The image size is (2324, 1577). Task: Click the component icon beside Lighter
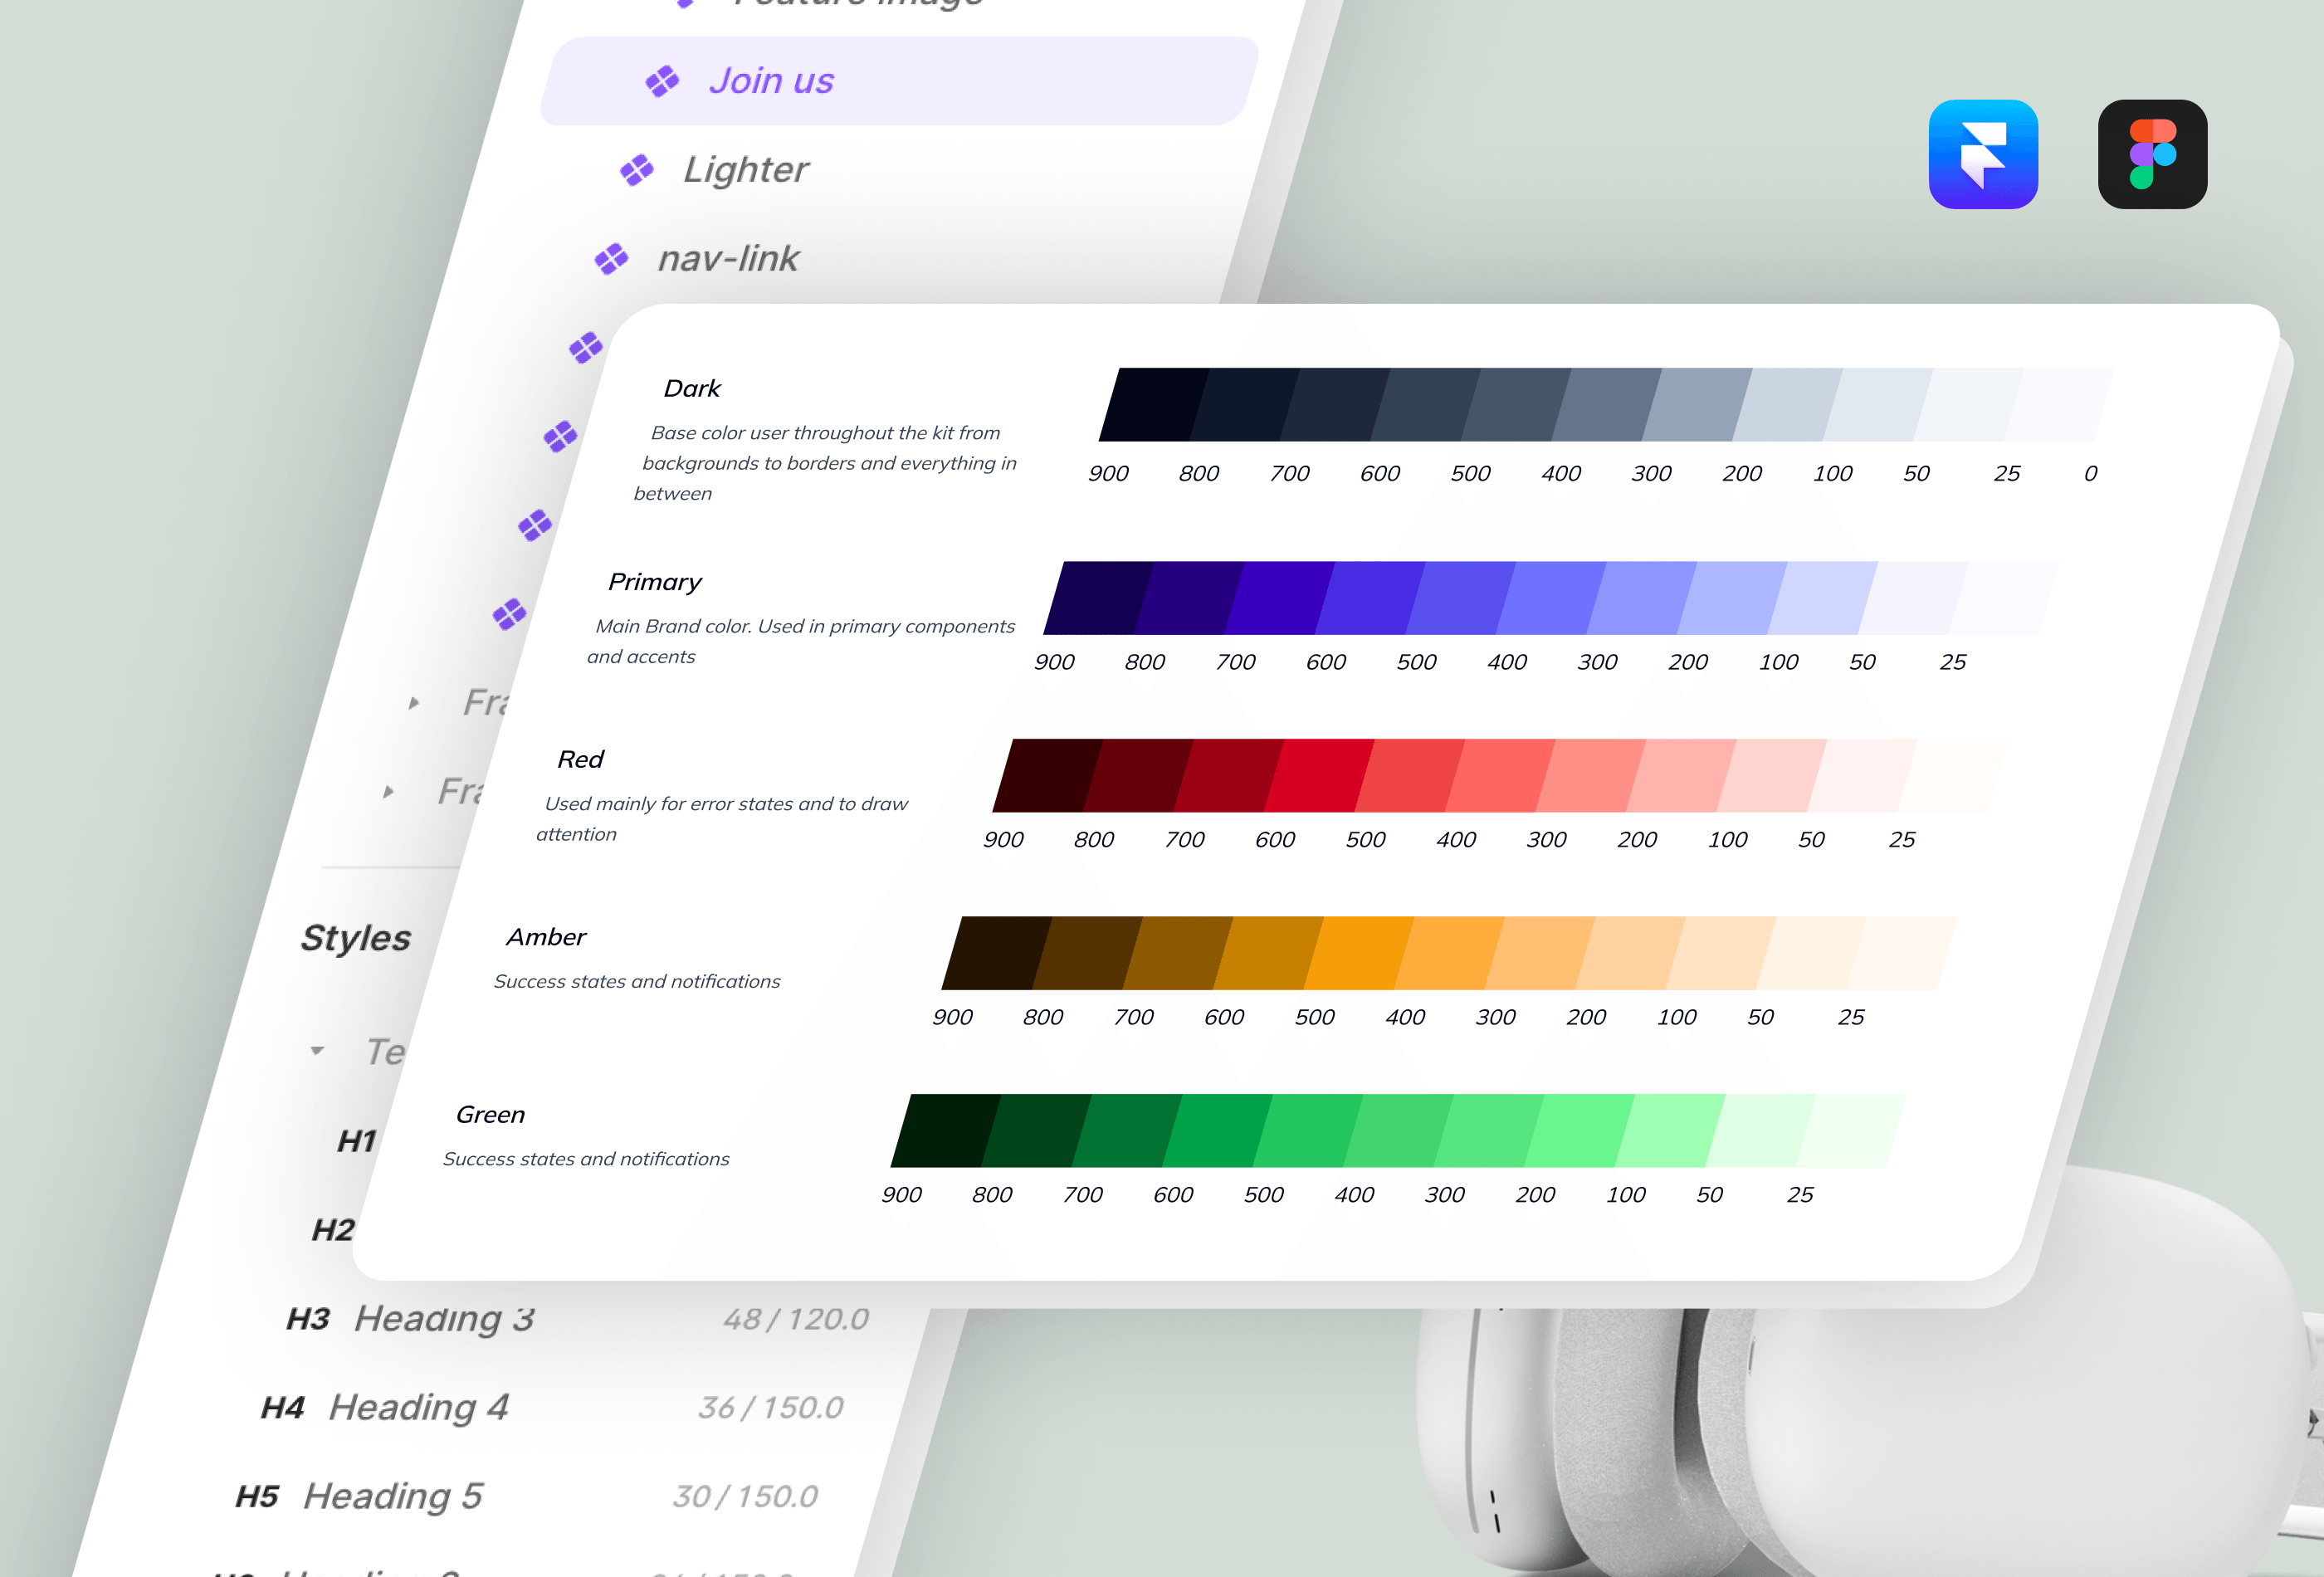tap(637, 170)
